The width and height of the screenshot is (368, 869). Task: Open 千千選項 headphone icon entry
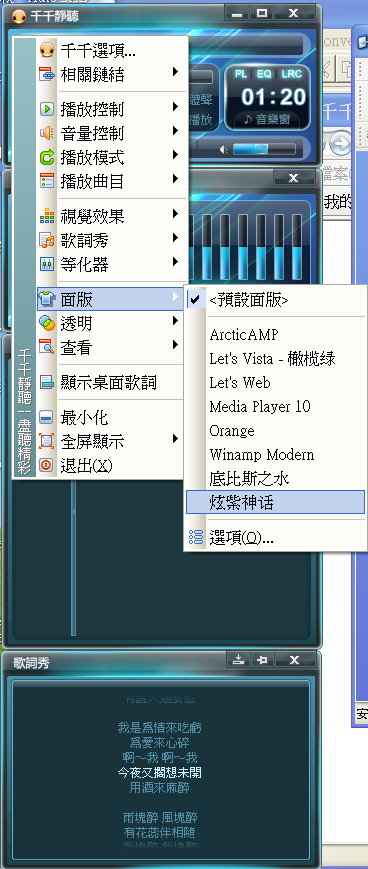47,50
